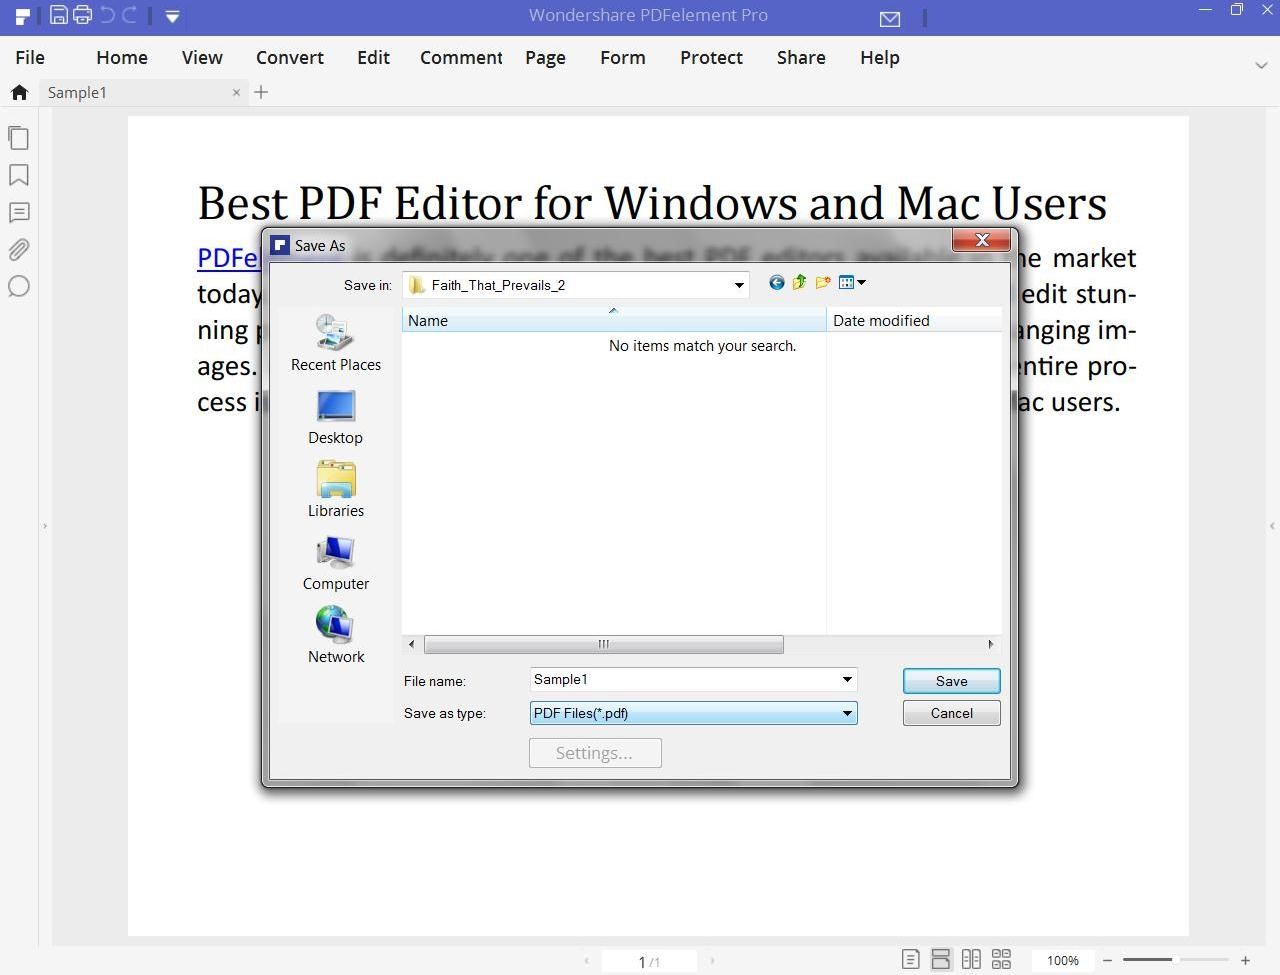Sort files by Date modified column header
Image resolution: width=1280 pixels, height=975 pixels.
coord(914,320)
